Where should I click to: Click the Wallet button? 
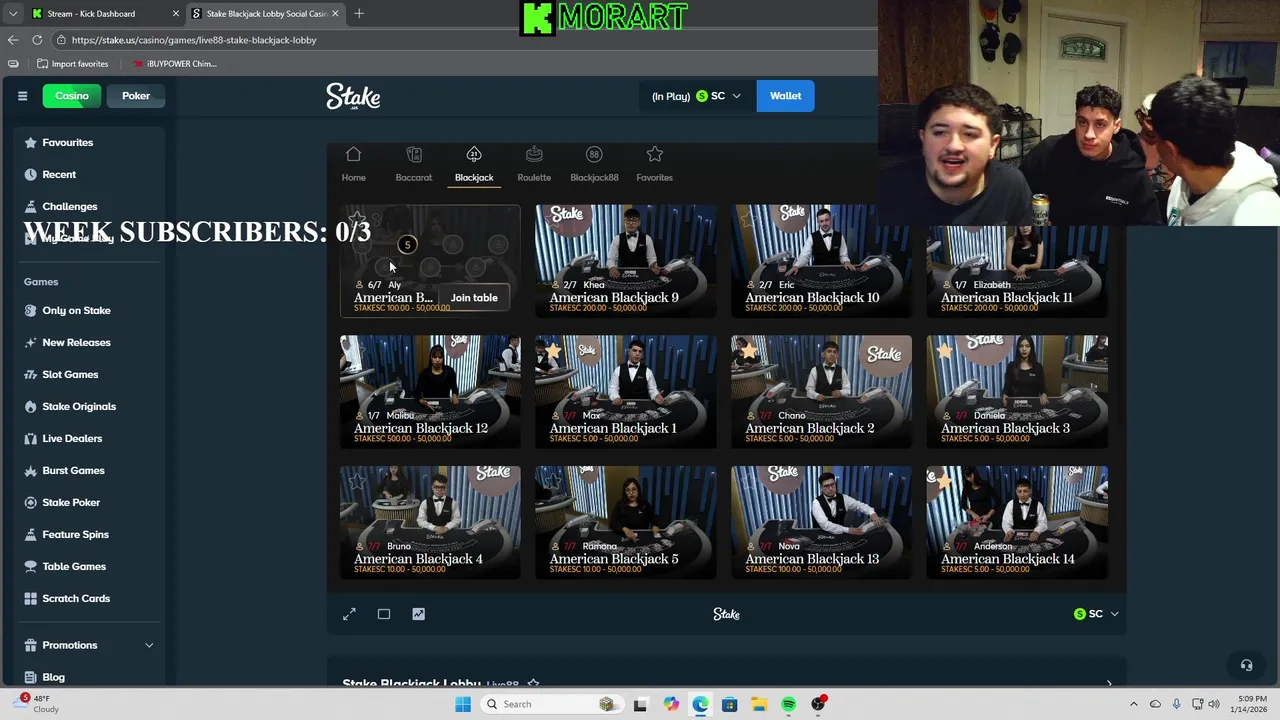point(785,96)
